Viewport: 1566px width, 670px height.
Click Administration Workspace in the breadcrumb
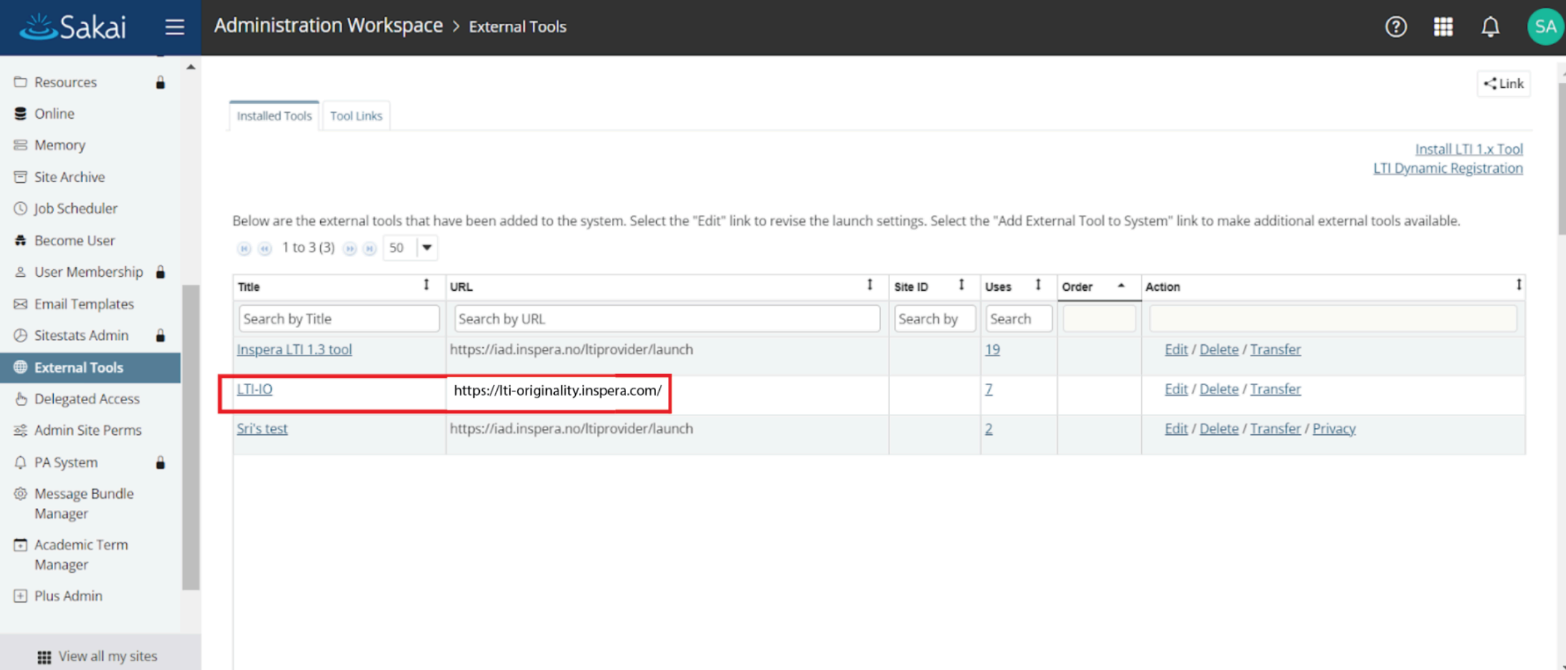[x=328, y=26]
